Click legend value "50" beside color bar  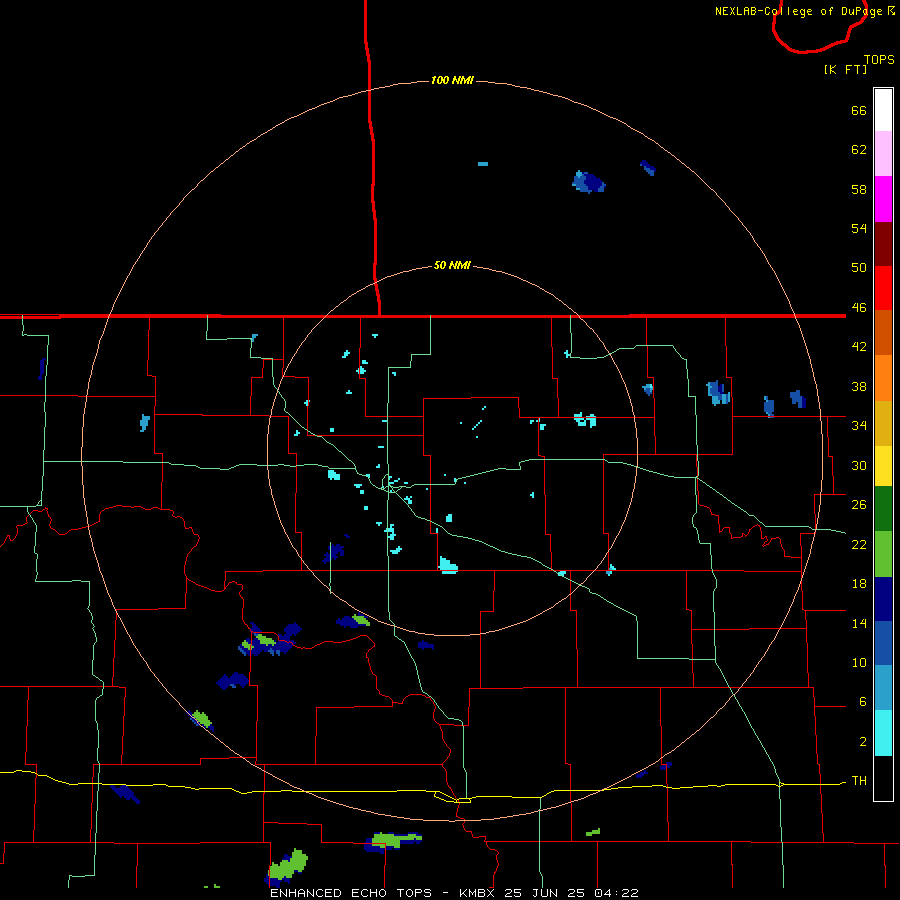point(859,267)
